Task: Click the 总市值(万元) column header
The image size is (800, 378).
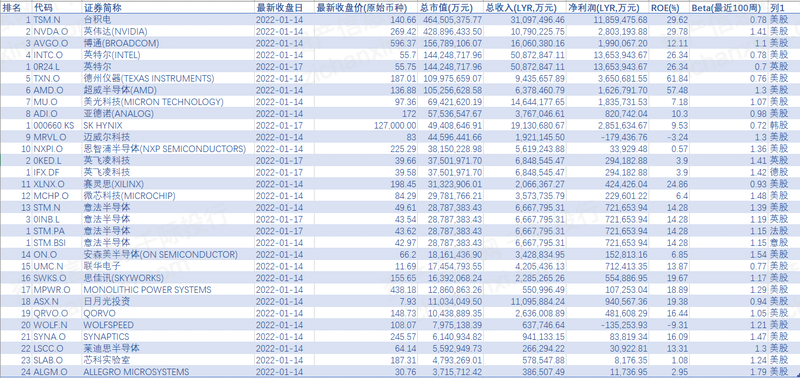Action: [x=446, y=9]
